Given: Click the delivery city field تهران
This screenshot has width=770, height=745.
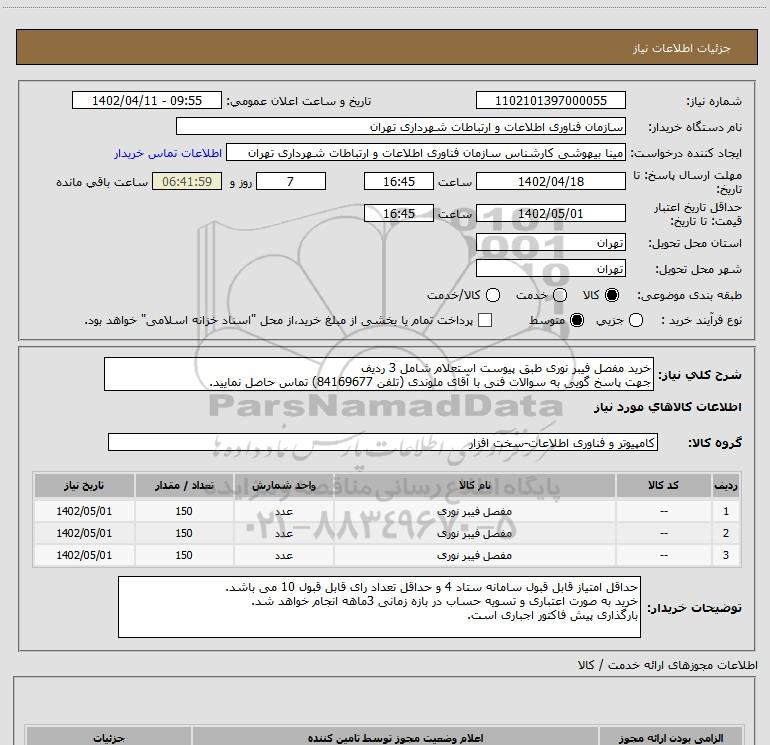Looking at the screenshot, I should click(550, 268).
